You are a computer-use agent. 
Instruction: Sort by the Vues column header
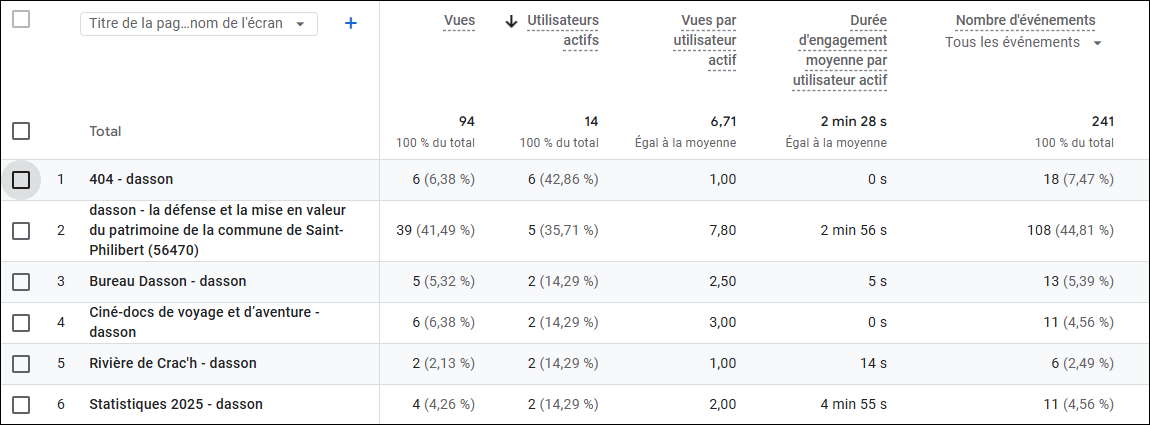click(x=459, y=21)
